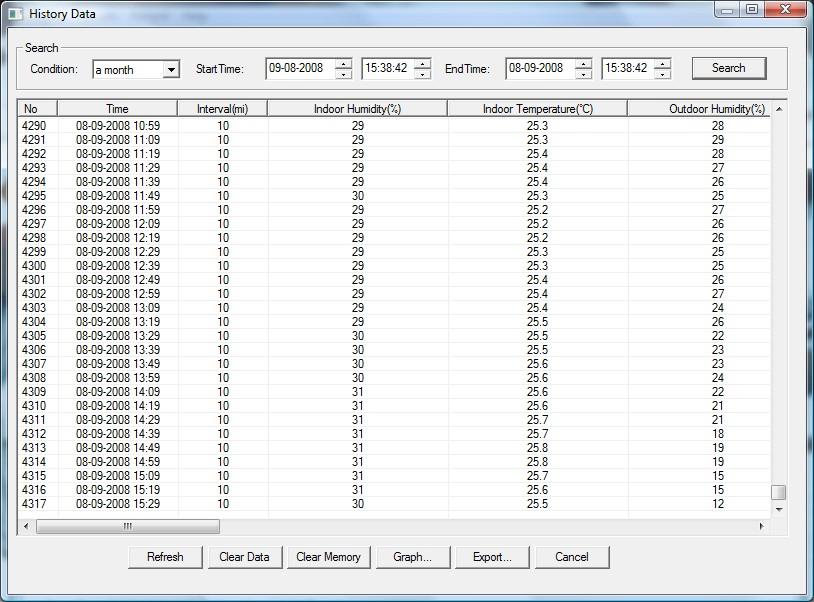Increase StartTime date with up spinner arrow

pyautogui.click(x=344, y=64)
